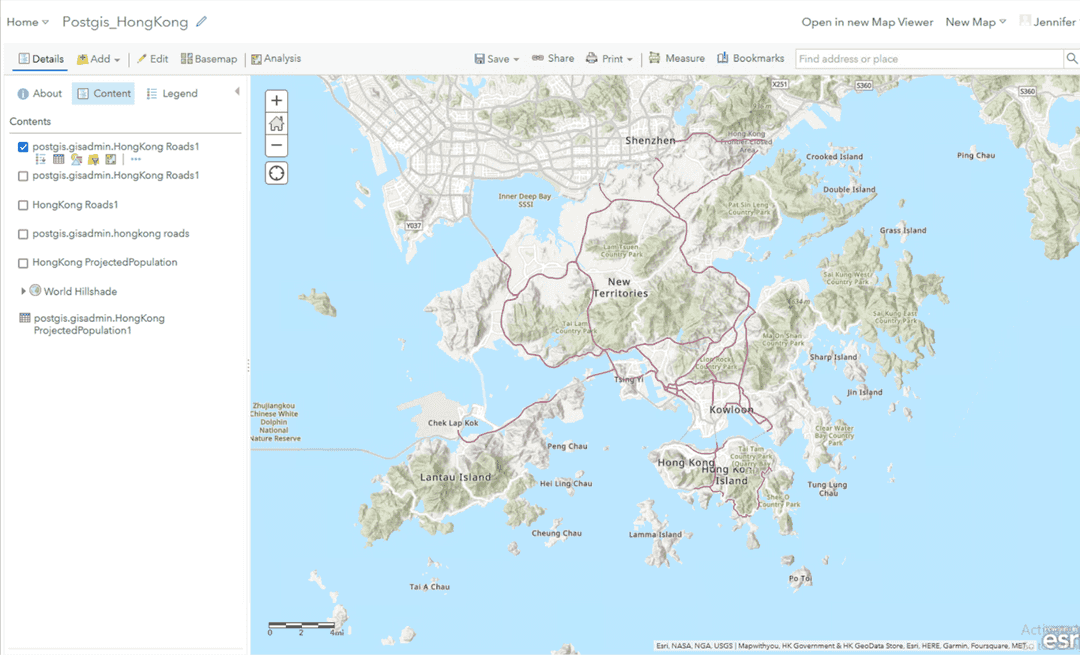The image size is (1080, 658).
Task: Click the Default Extent home icon
Action: click(275, 123)
